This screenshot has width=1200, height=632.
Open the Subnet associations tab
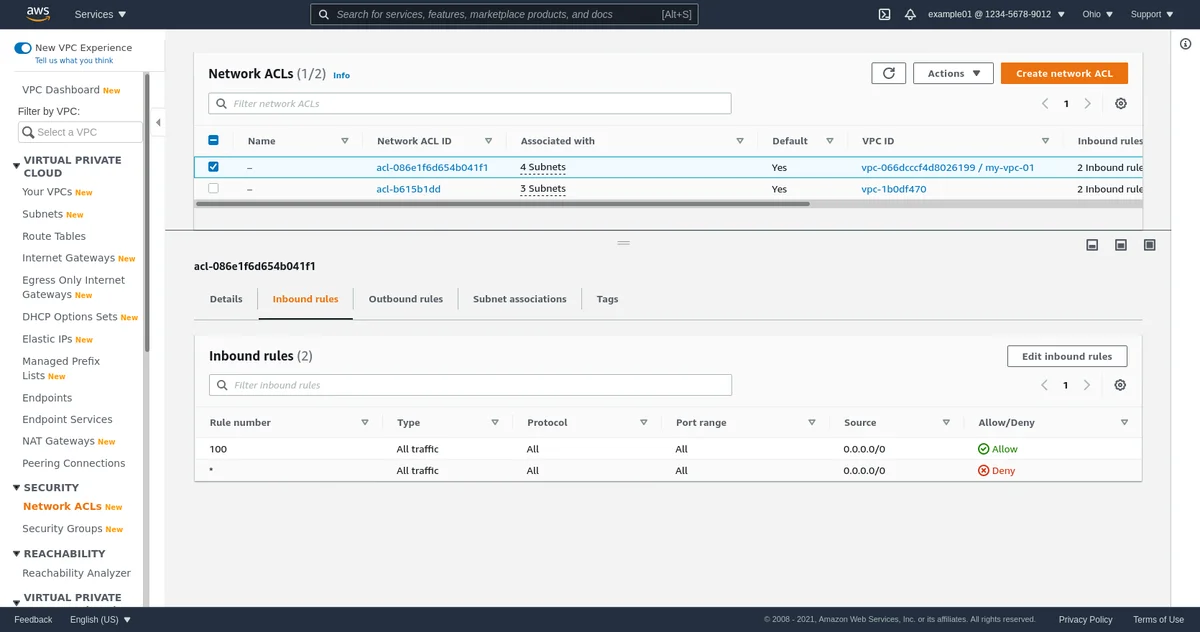point(519,299)
